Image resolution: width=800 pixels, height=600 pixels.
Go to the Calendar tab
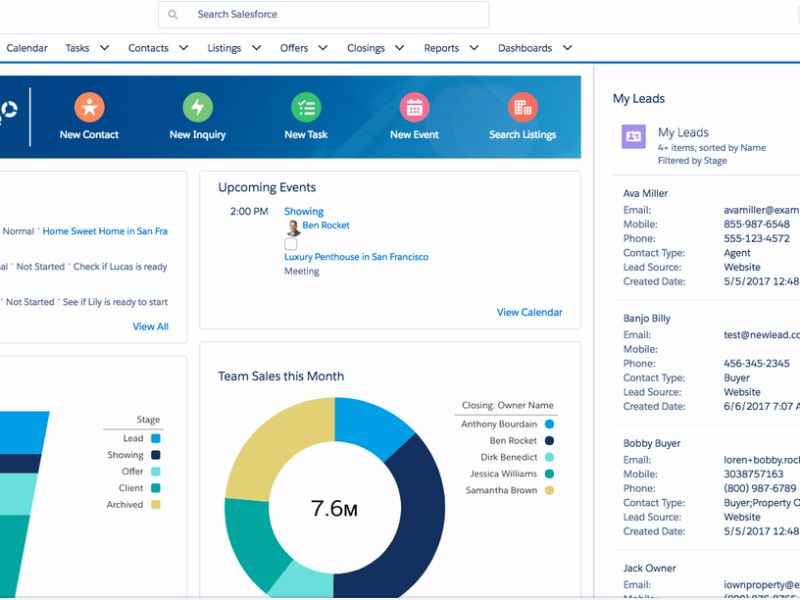[27, 48]
